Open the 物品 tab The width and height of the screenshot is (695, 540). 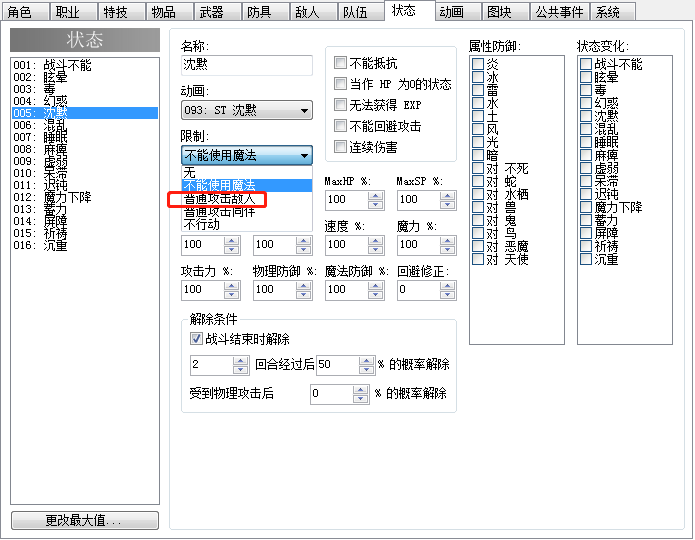[x=169, y=12]
